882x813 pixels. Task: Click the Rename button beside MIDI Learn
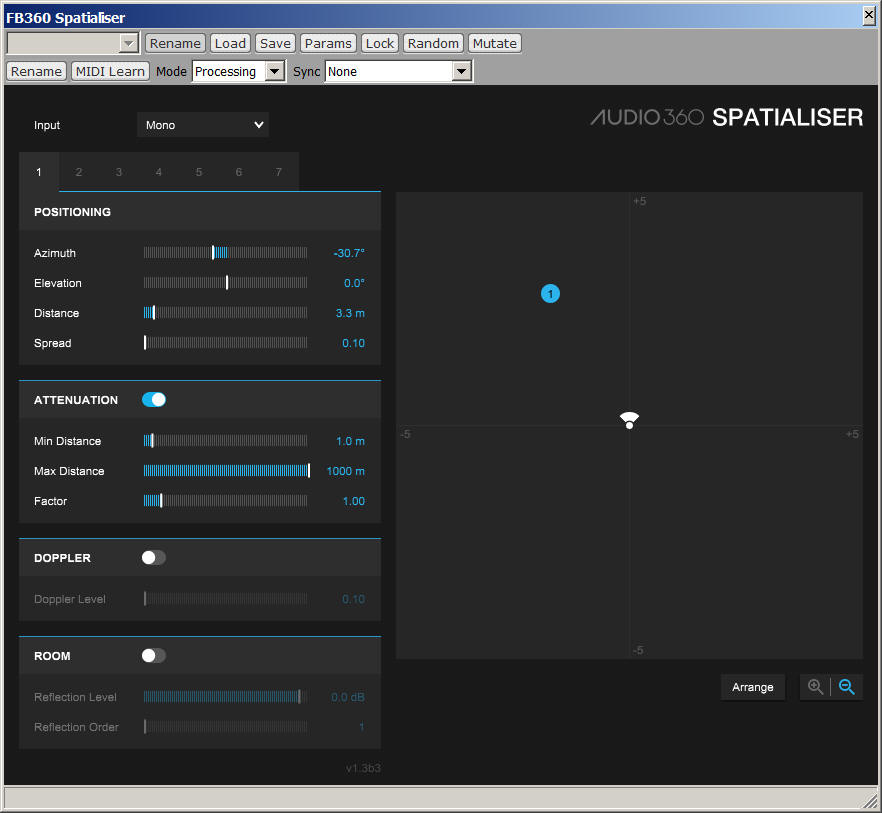tap(36, 71)
